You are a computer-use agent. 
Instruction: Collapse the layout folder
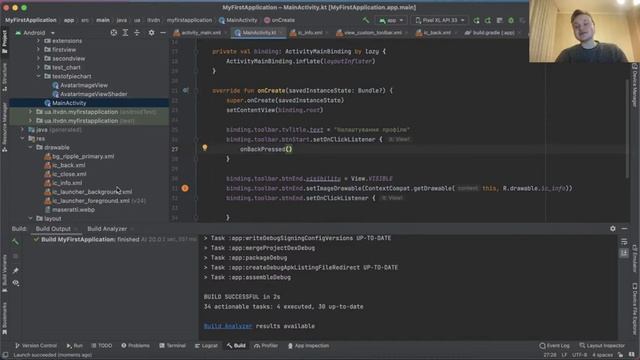31,219
